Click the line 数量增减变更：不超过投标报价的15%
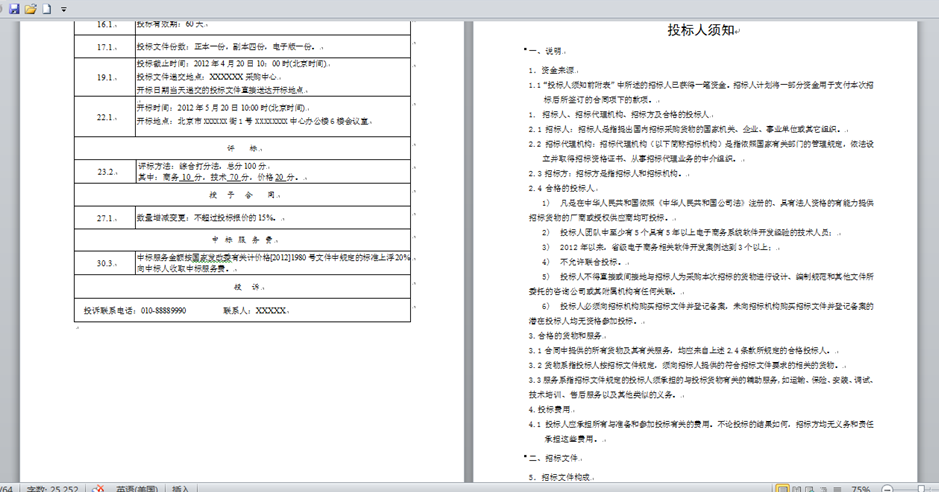Screen dimensions: 939x492 click(x=210, y=218)
